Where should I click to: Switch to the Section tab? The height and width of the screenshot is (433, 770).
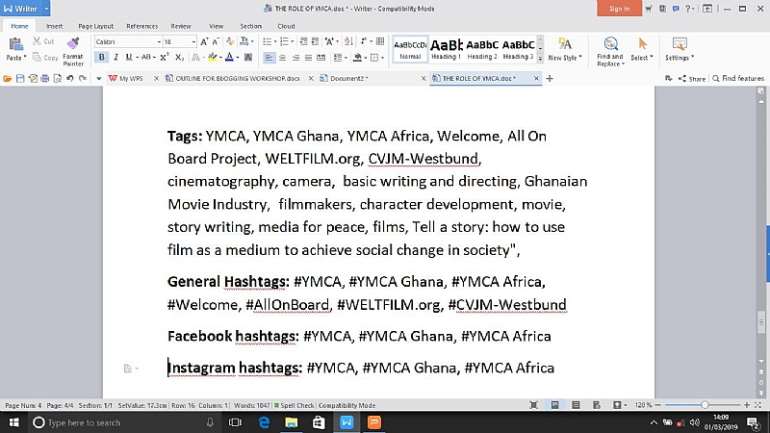[250, 26]
